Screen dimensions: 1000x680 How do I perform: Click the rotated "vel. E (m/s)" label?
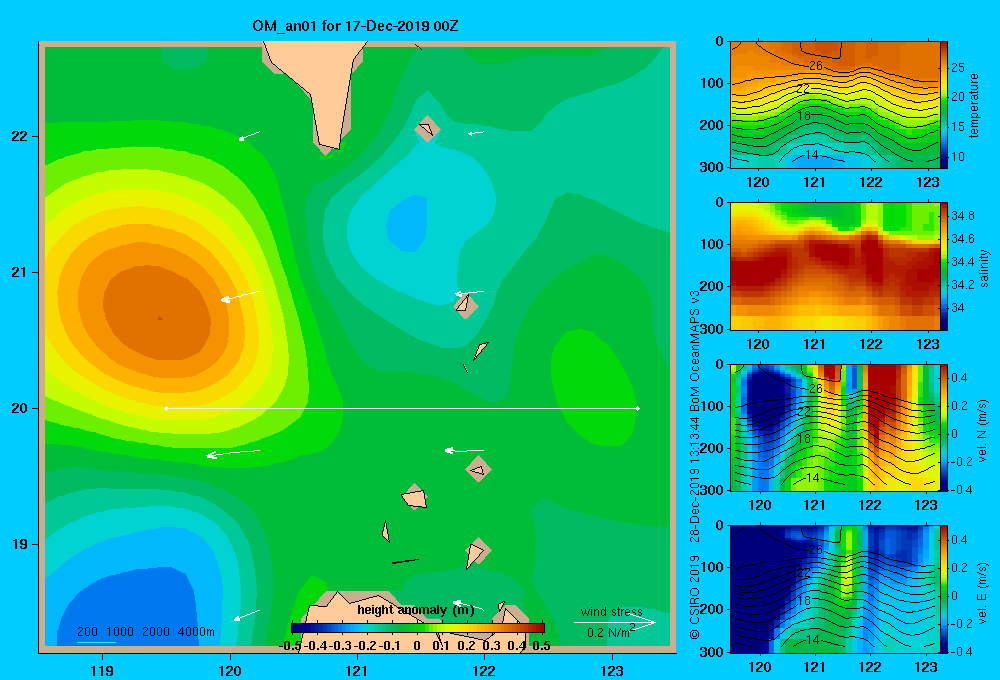(983, 593)
